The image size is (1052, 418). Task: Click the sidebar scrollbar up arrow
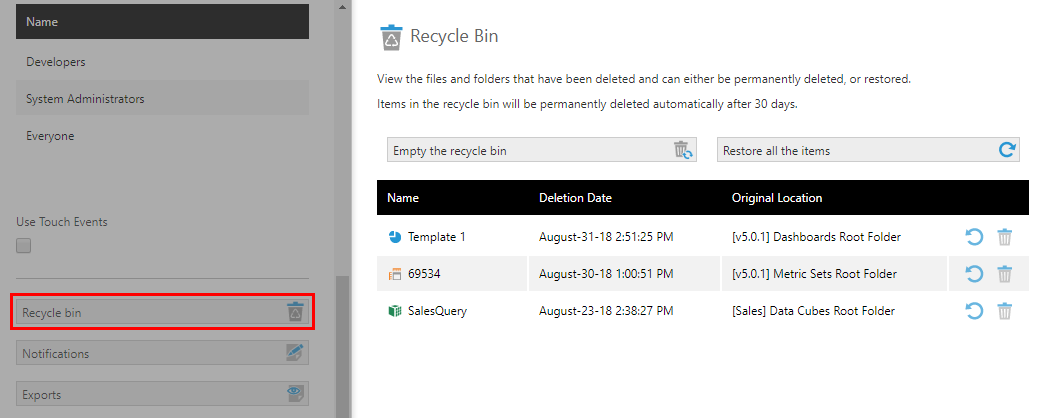[x=342, y=7]
